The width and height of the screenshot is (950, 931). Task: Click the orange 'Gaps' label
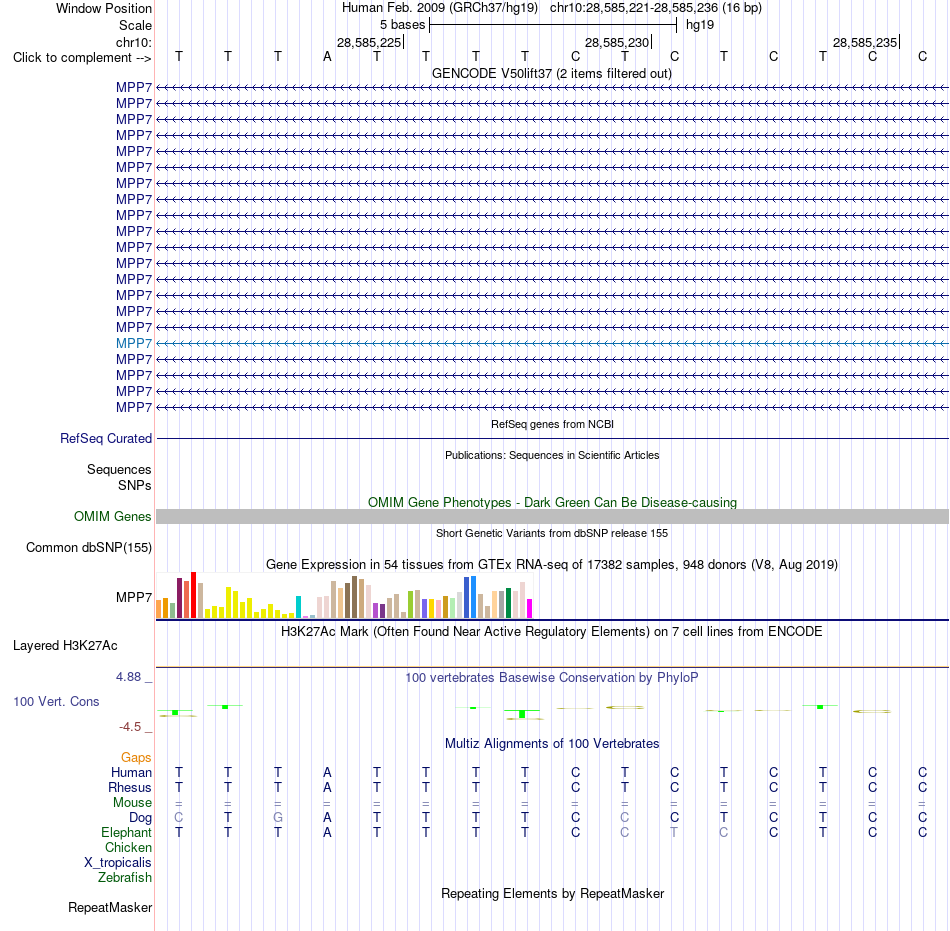(136, 758)
